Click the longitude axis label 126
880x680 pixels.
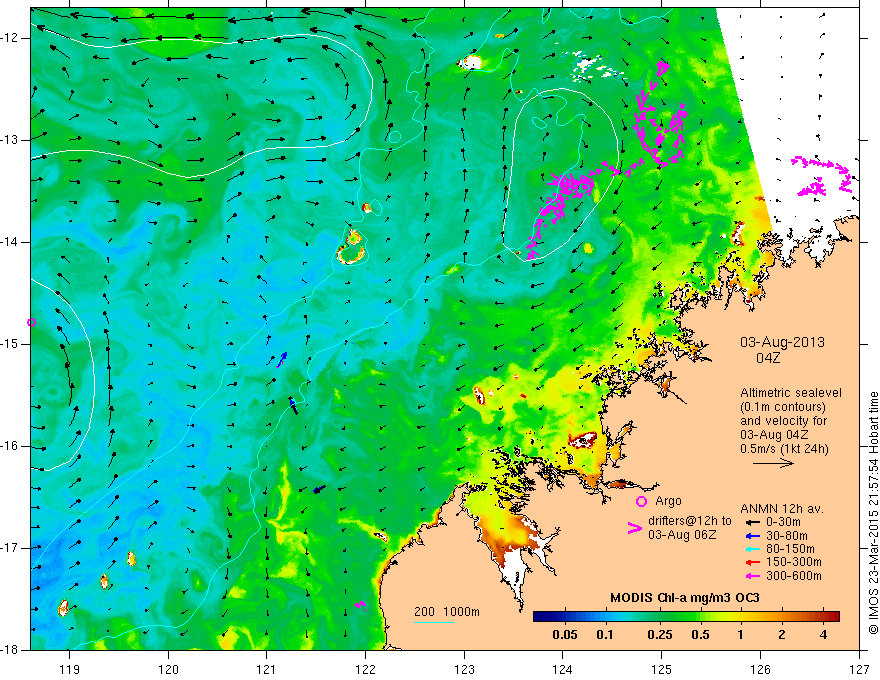(760, 669)
